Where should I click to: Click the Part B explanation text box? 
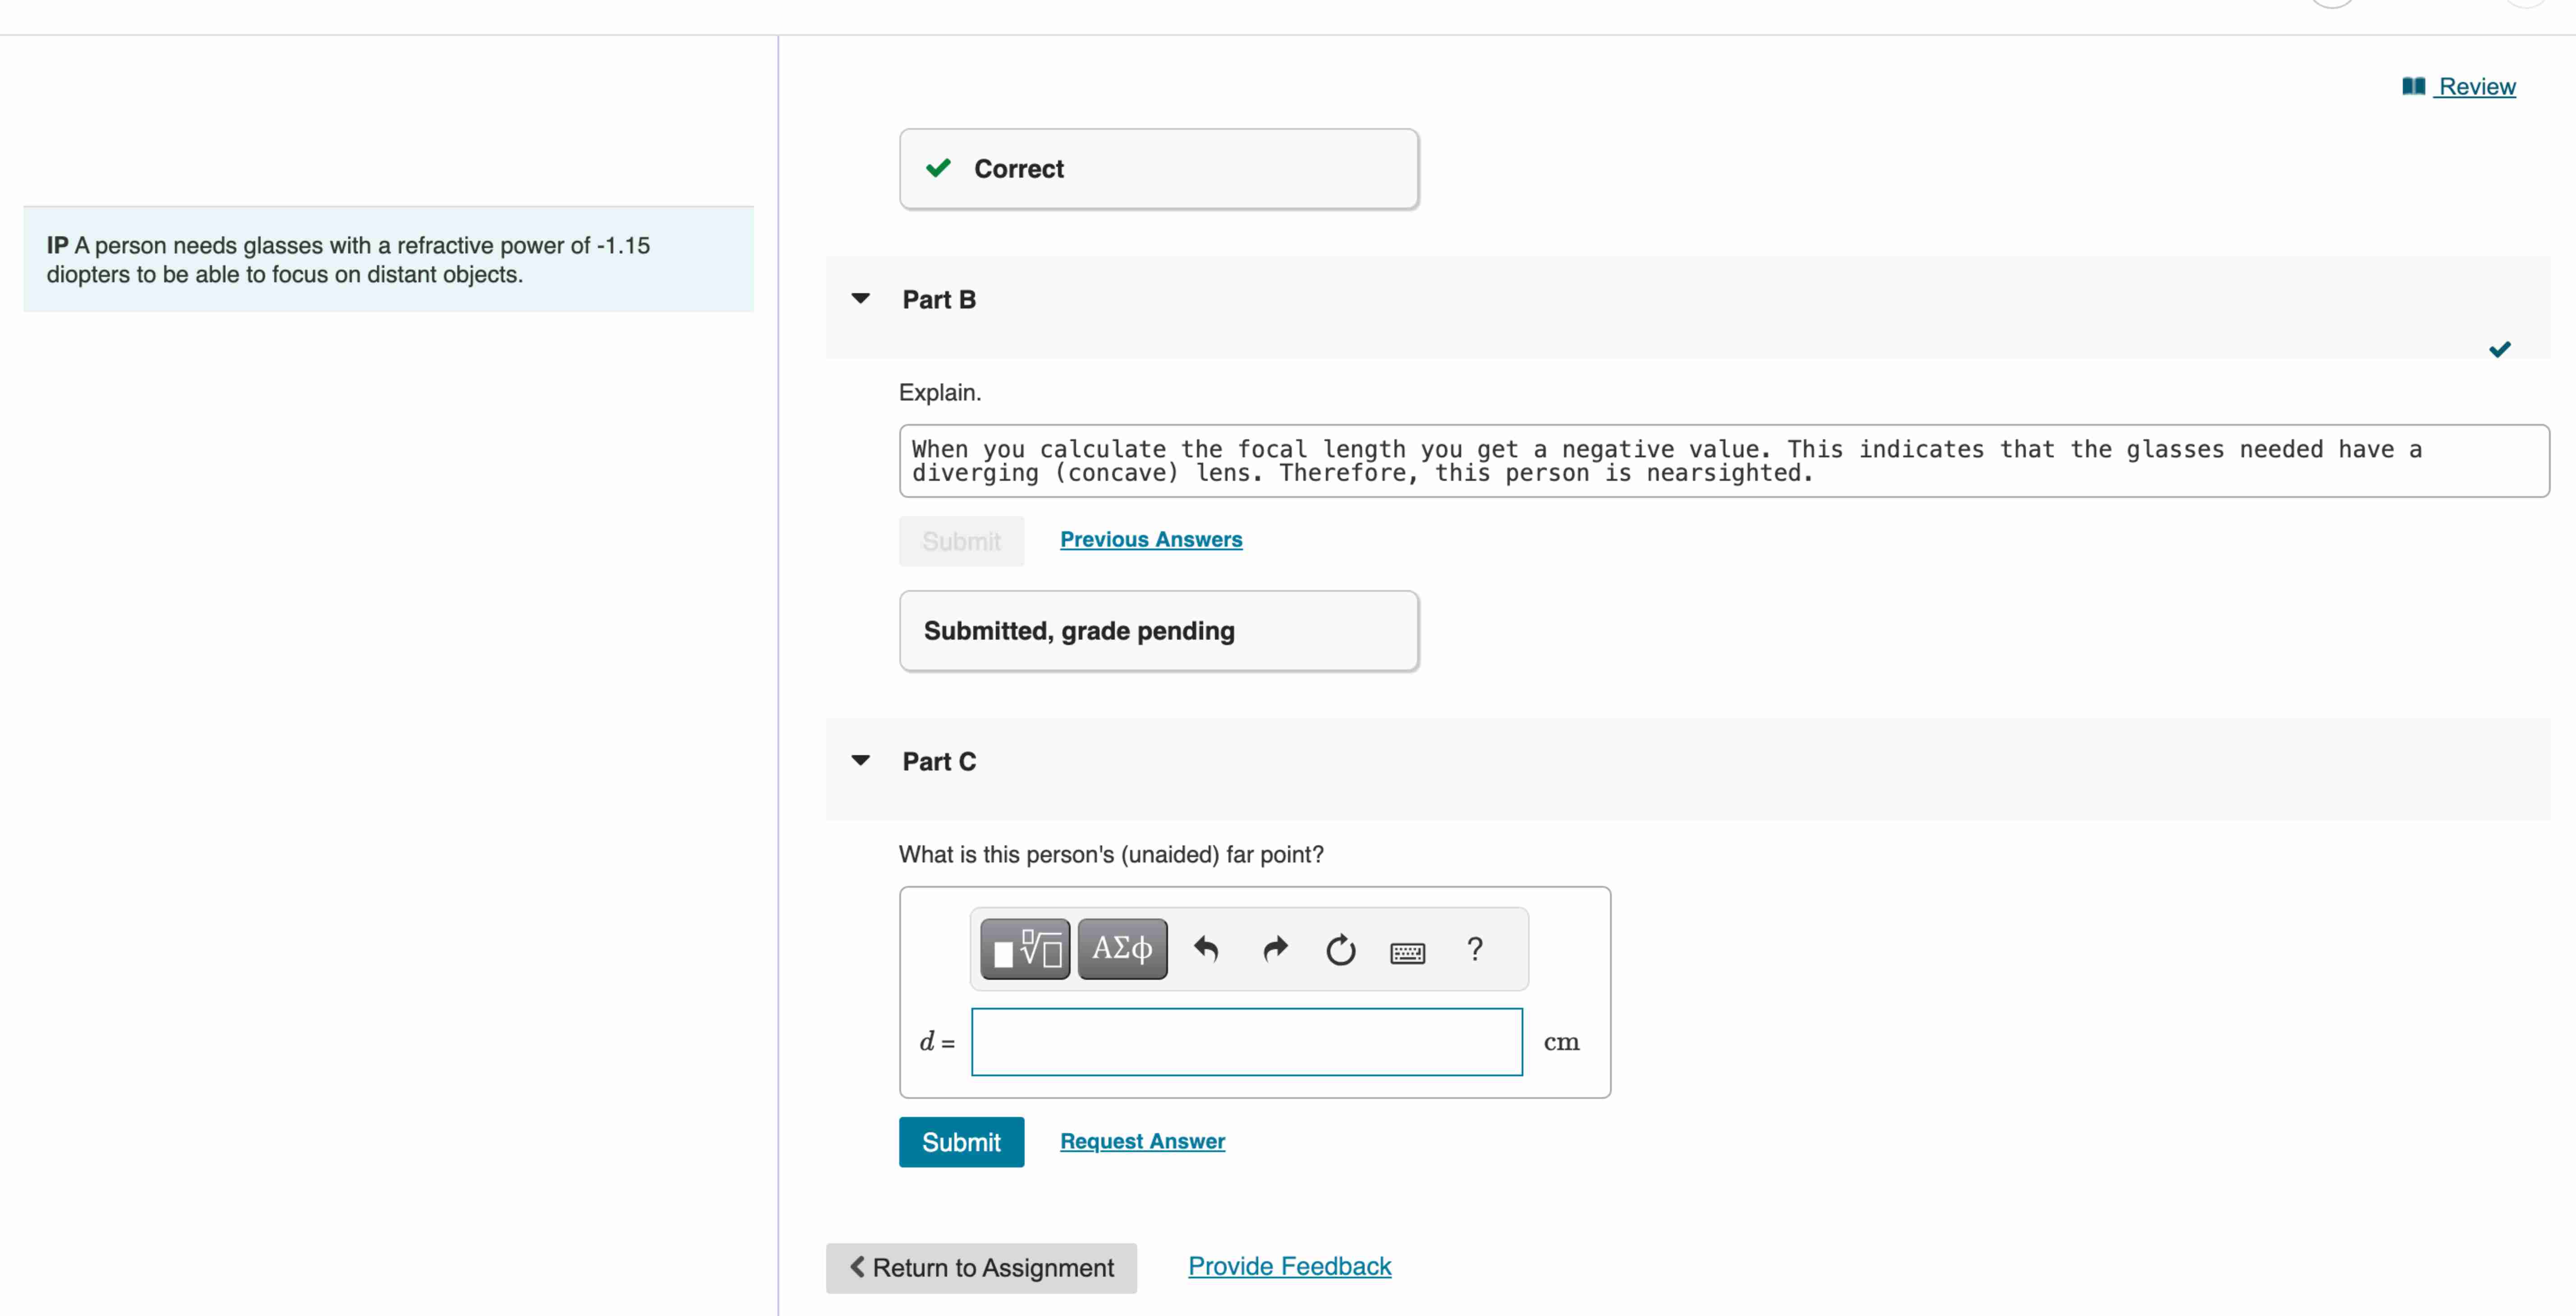1723,461
